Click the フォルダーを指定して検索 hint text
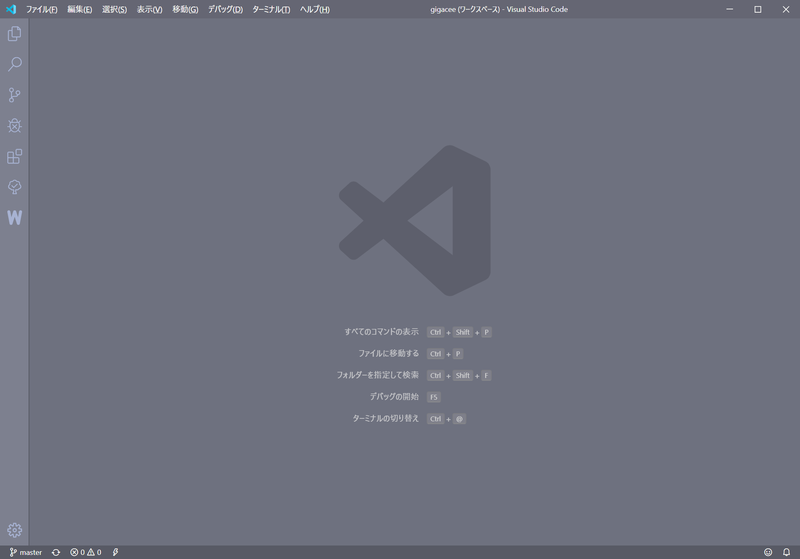Image resolution: width=800 pixels, height=559 pixels. [378, 375]
